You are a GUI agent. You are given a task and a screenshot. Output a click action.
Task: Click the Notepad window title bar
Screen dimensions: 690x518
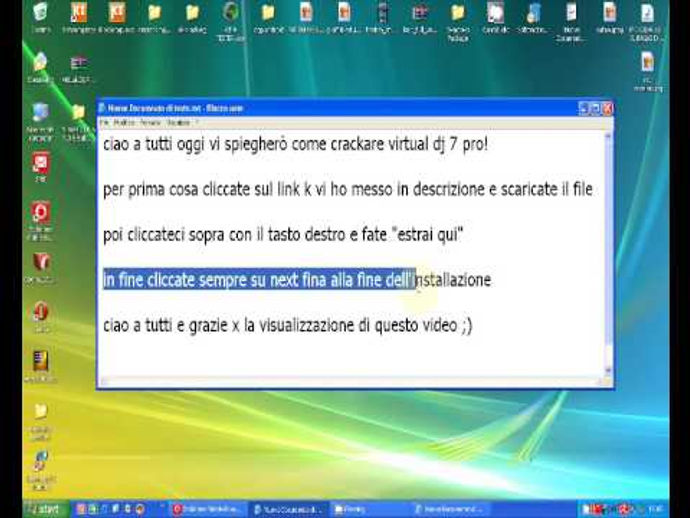(x=337, y=108)
